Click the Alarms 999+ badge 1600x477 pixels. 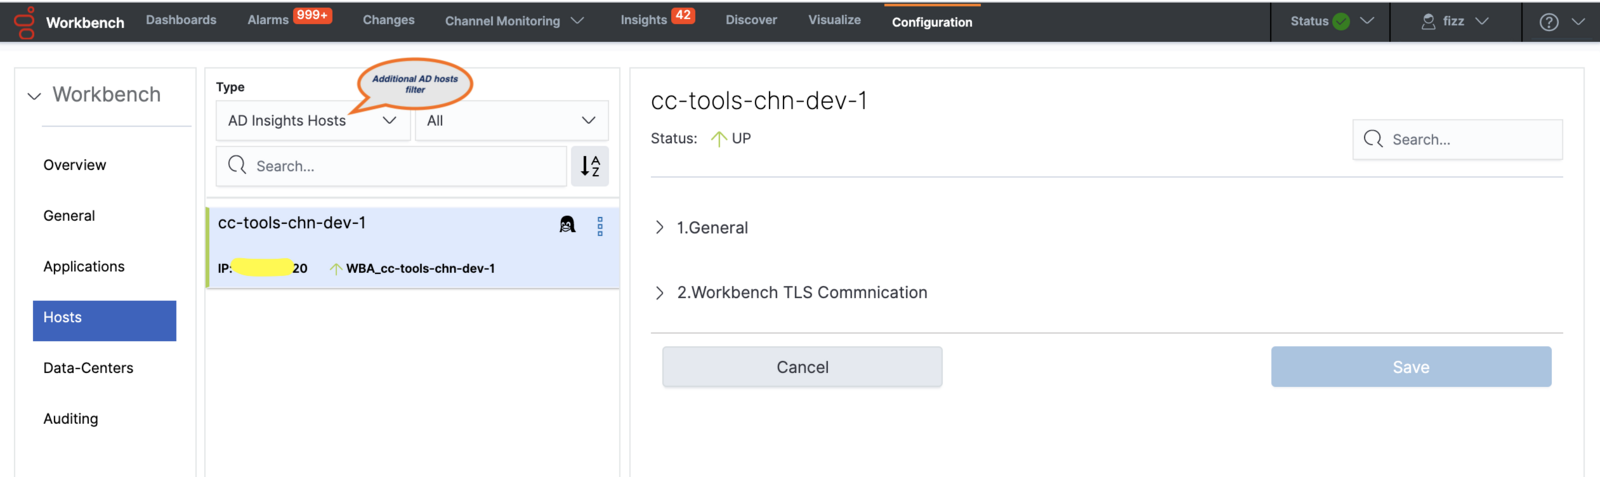312,15
